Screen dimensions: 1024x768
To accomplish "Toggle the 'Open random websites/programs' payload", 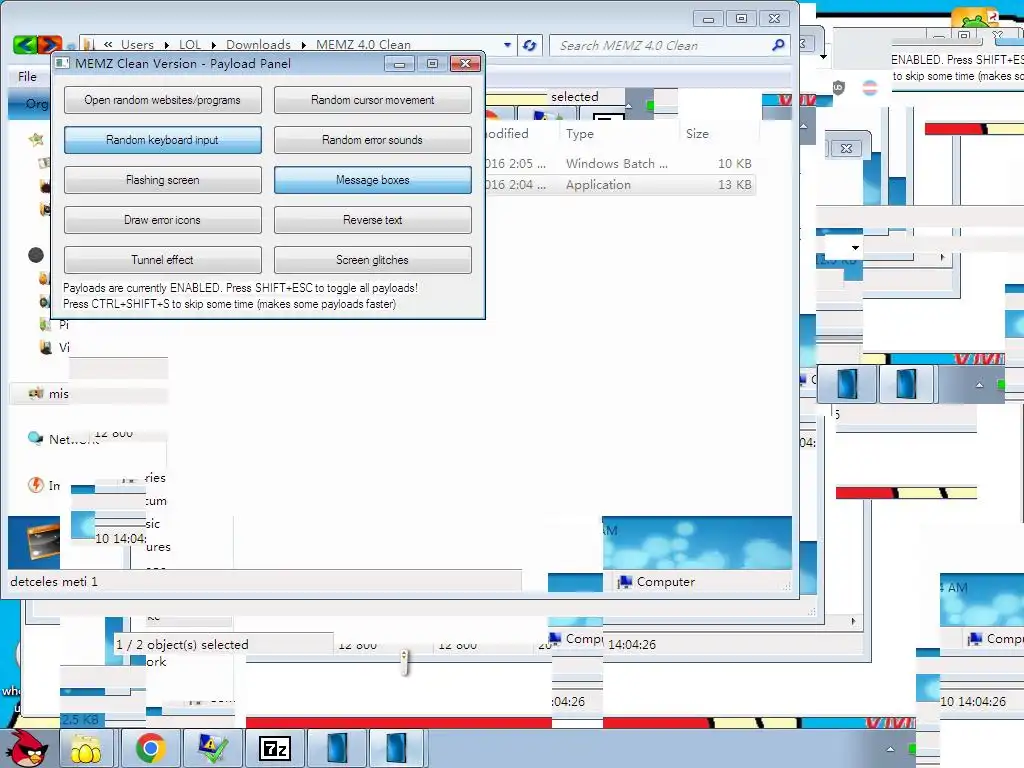I will click(163, 100).
